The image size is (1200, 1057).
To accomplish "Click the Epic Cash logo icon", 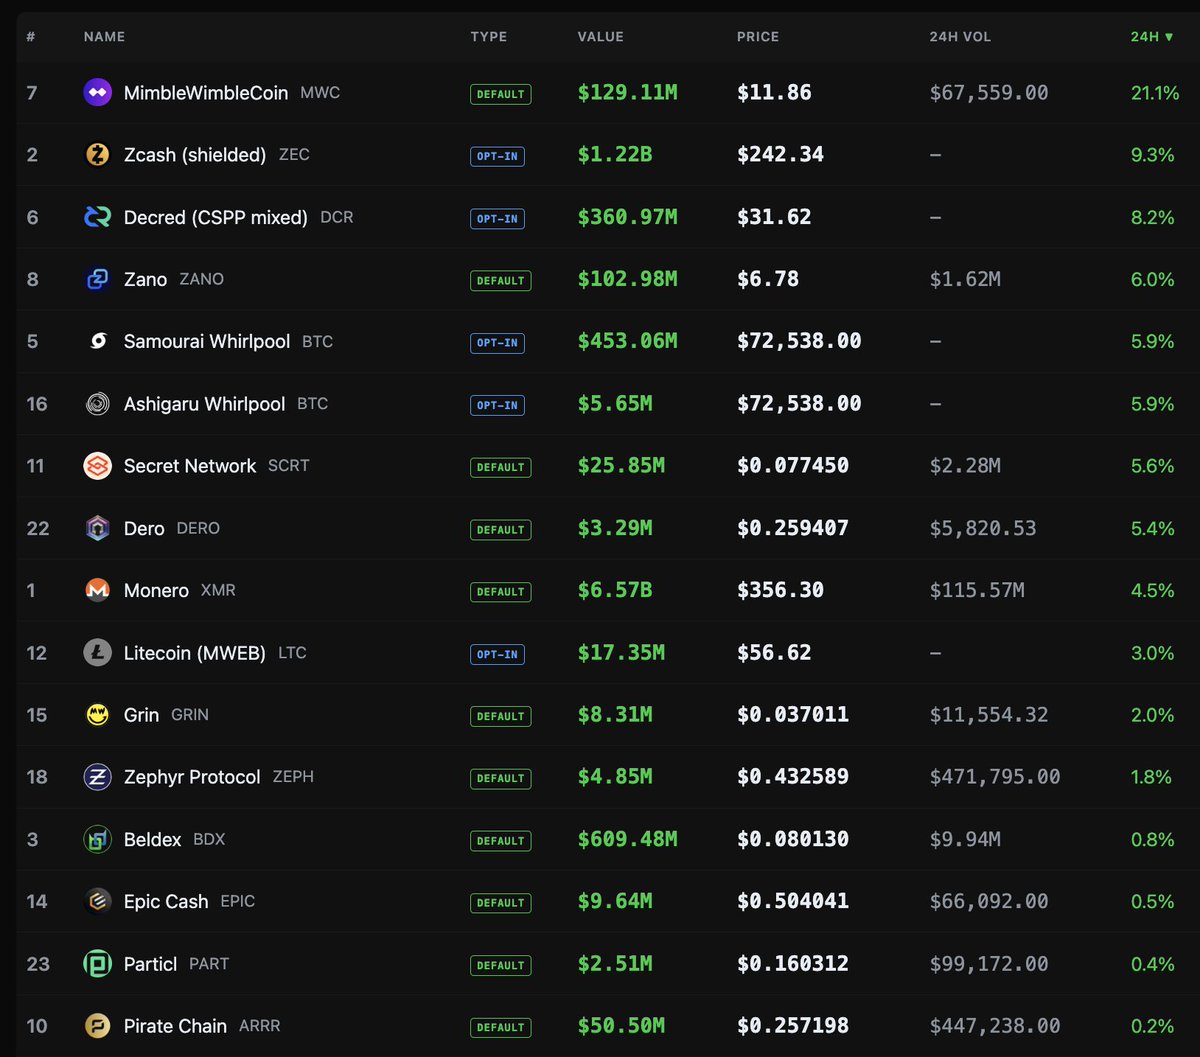I will click(x=97, y=901).
